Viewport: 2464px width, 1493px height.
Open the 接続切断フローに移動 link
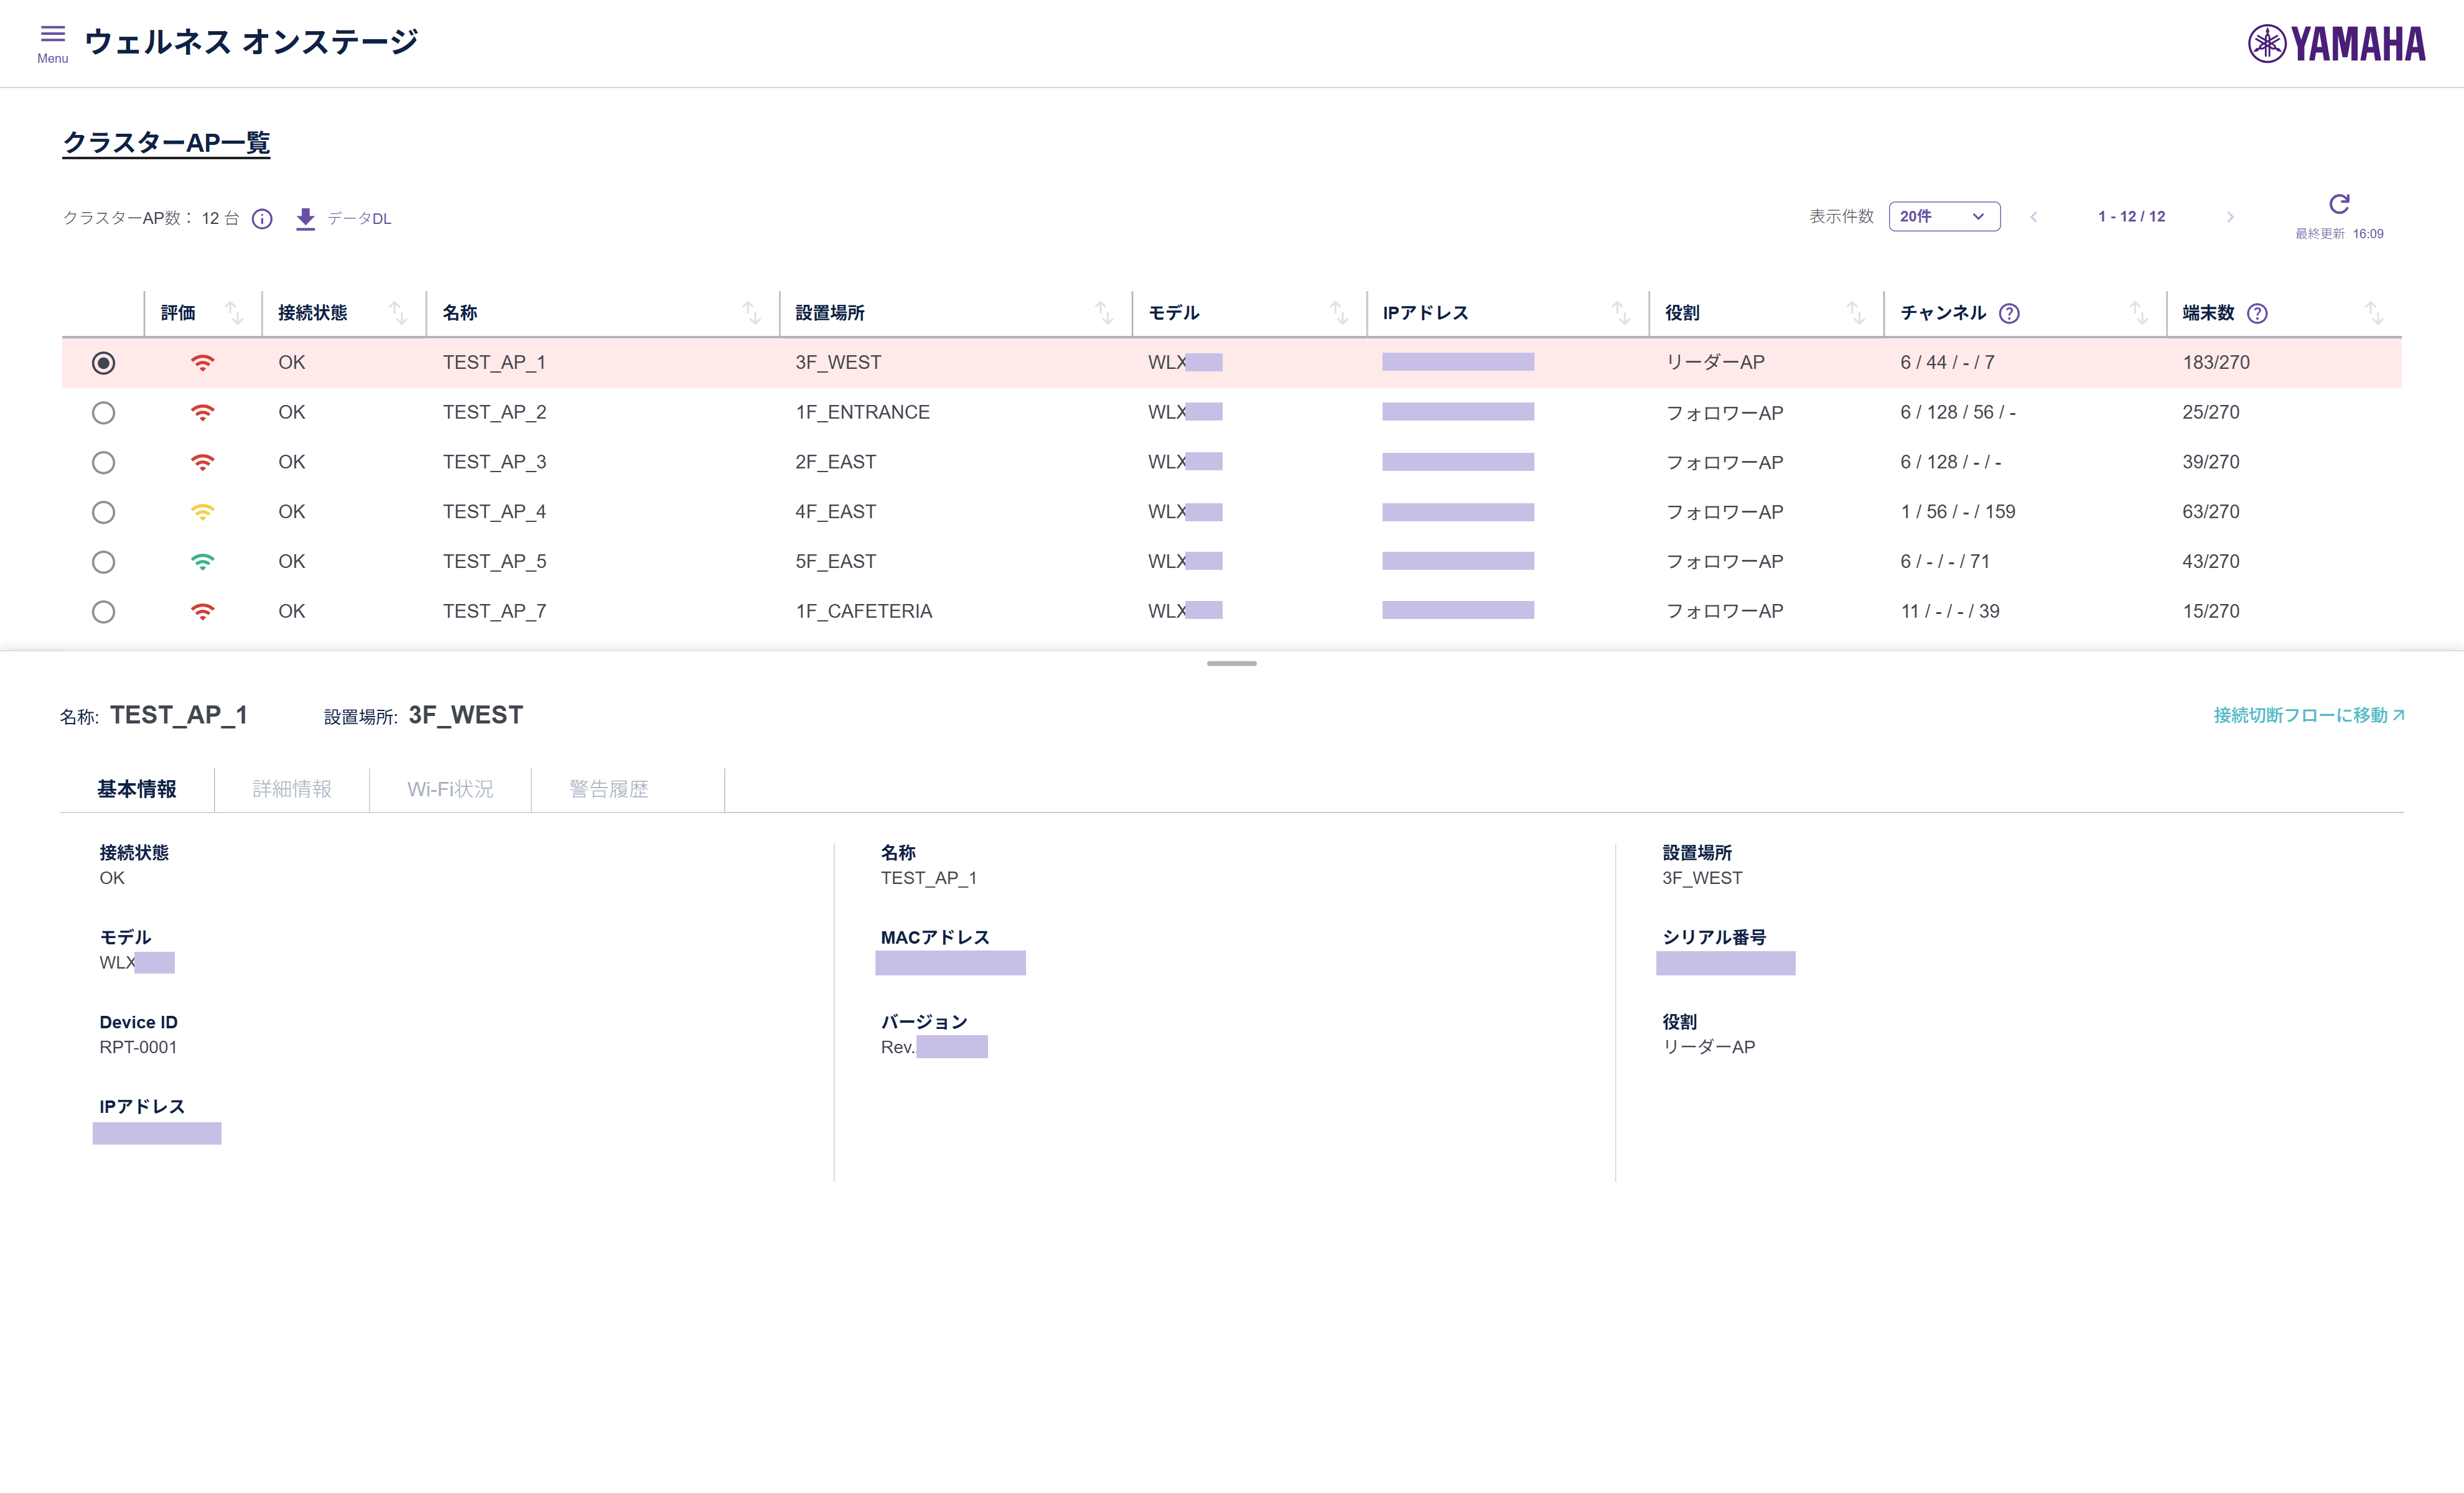(2308, 715)
